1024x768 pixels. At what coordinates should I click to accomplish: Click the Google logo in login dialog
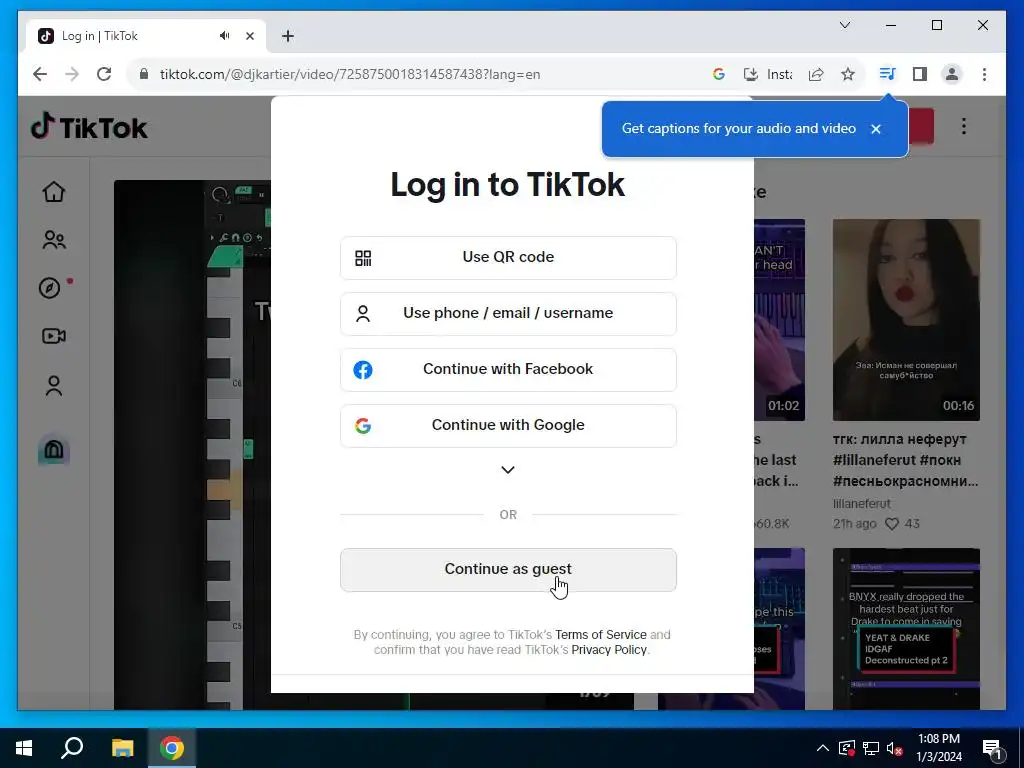click(363, 426)
